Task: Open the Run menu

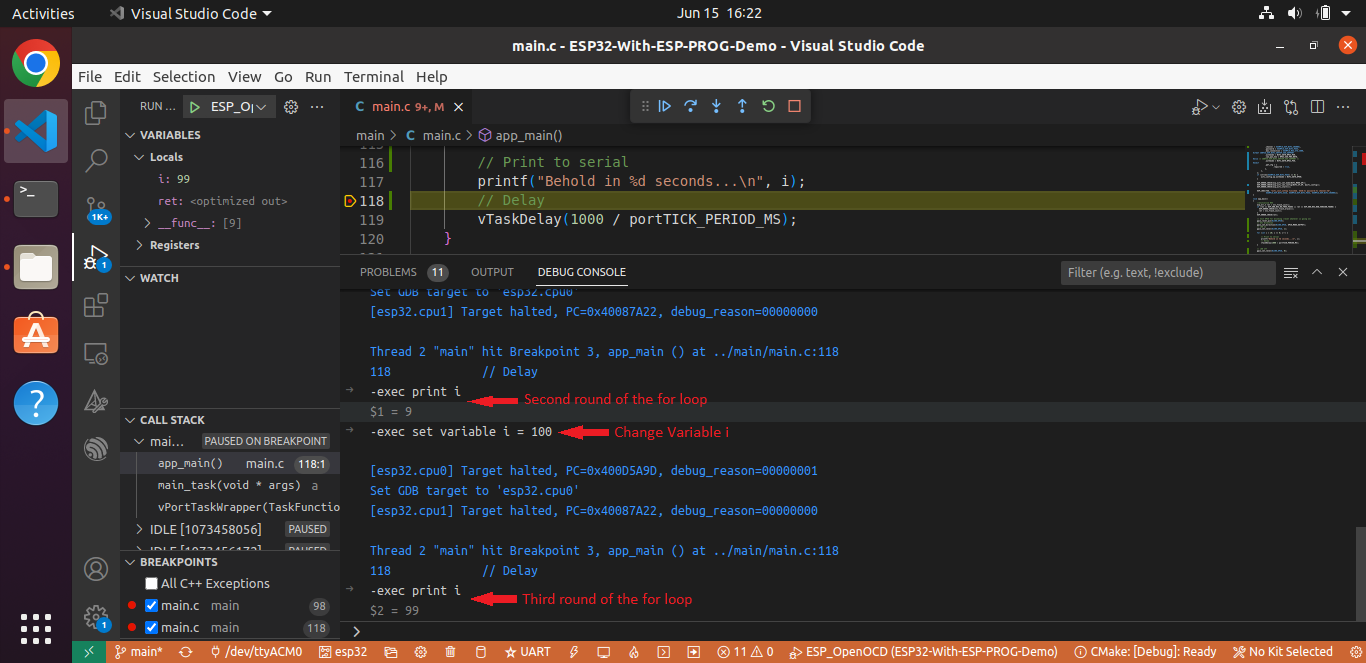Action: 318,76
